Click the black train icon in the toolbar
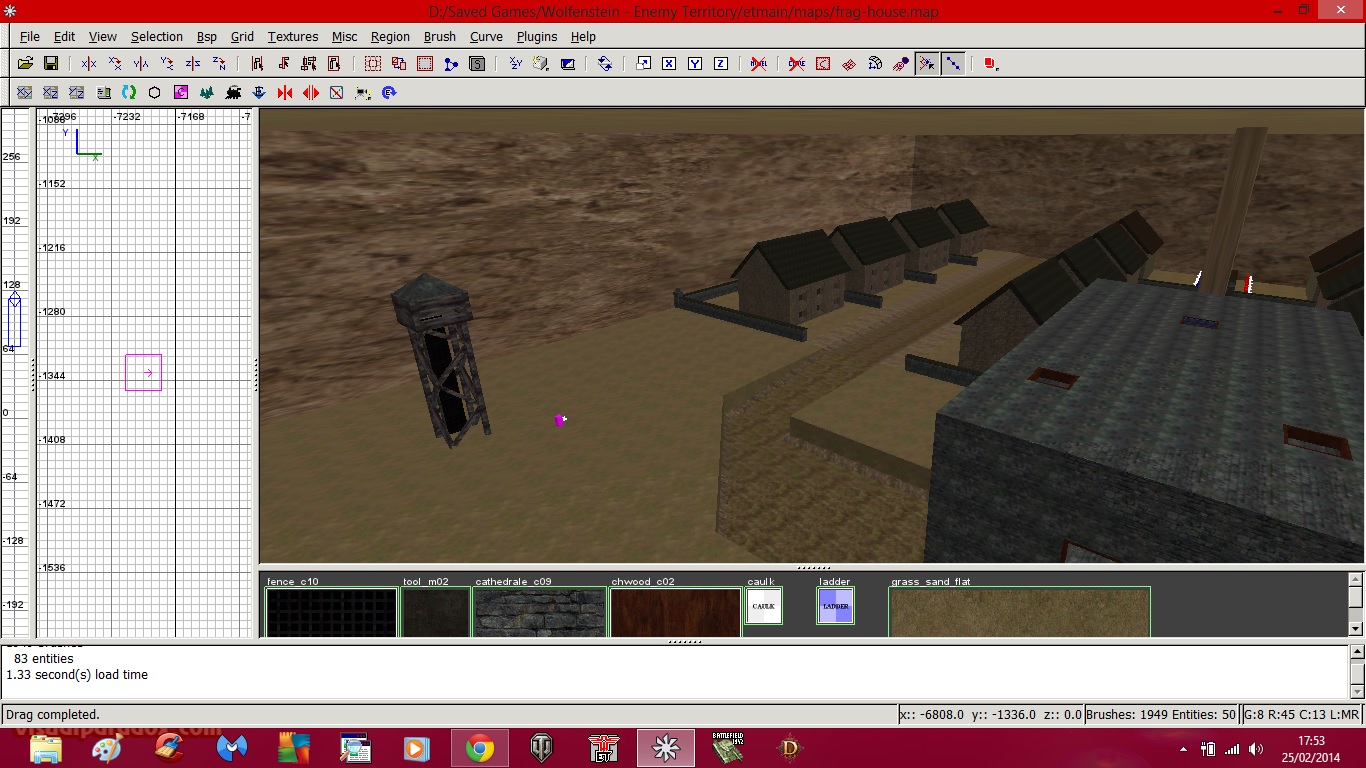The width and height of the screenshot is (1366, 768). [x=233, y=93]
